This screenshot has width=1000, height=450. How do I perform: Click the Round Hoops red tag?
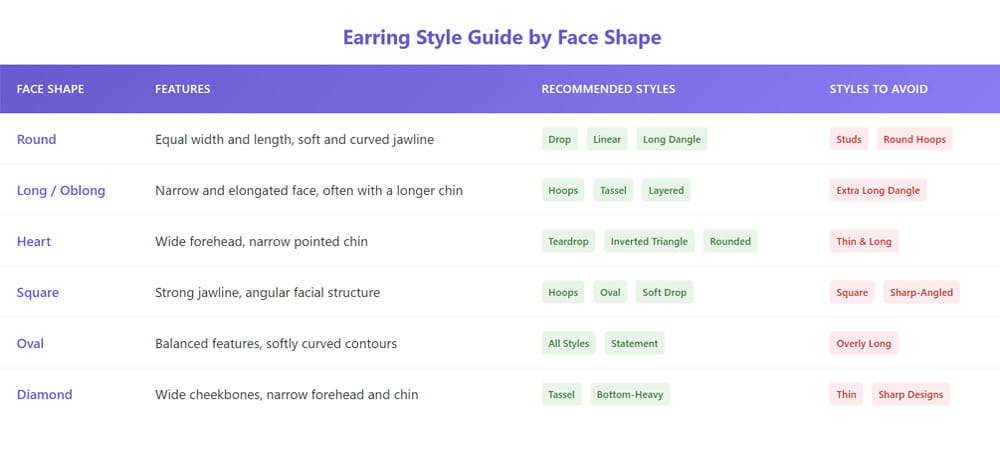(914, 139)
